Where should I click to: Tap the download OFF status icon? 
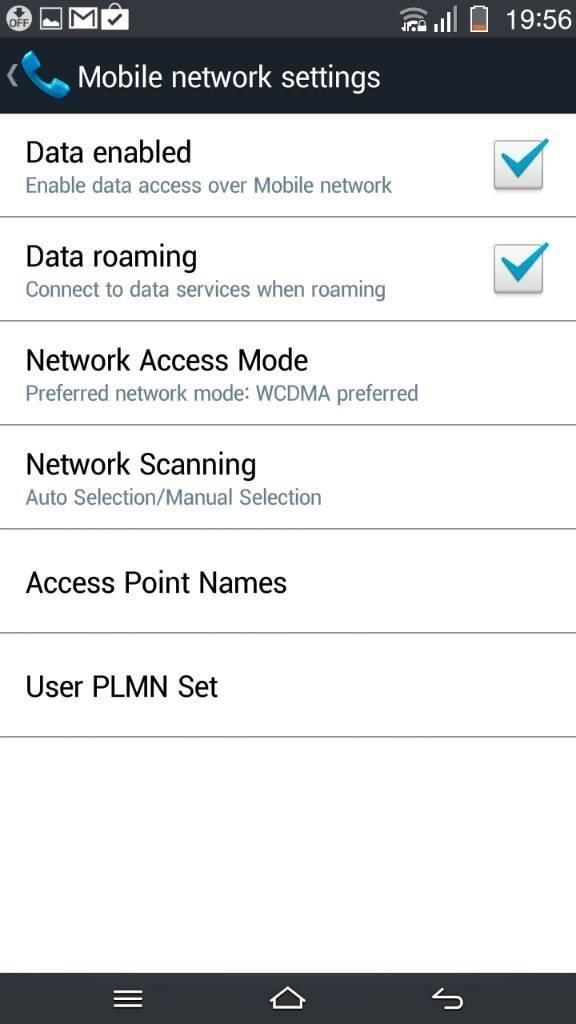click(19, 18)
